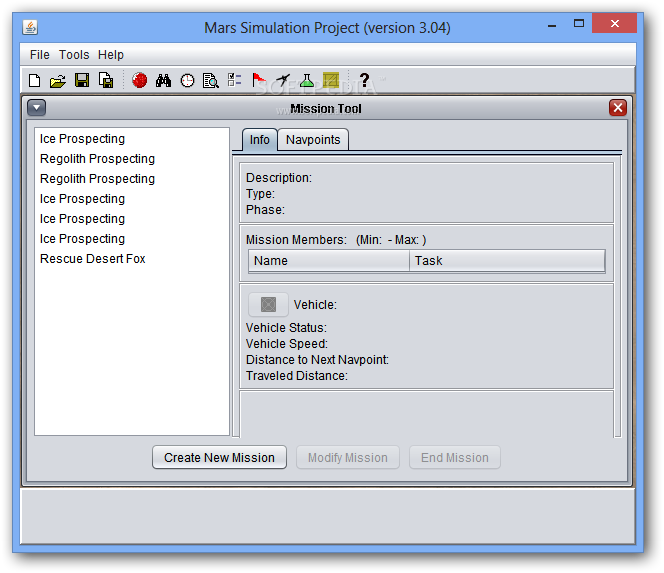
Task: Open the Help menu
Action: [111, 55]
